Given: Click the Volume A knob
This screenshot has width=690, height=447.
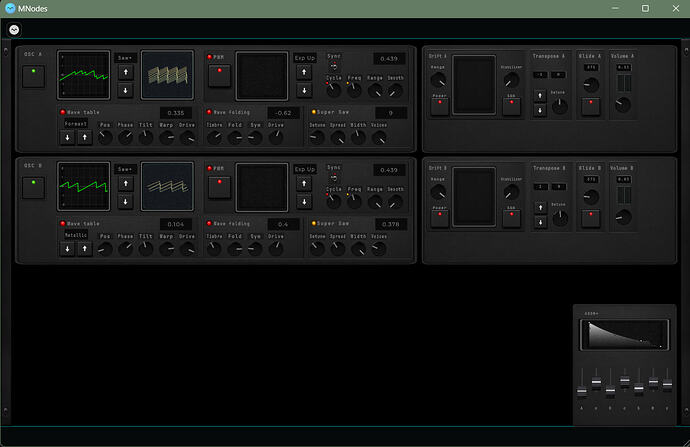Looking at the screenshot, I should pyautogui.click(x=623, y=105).
